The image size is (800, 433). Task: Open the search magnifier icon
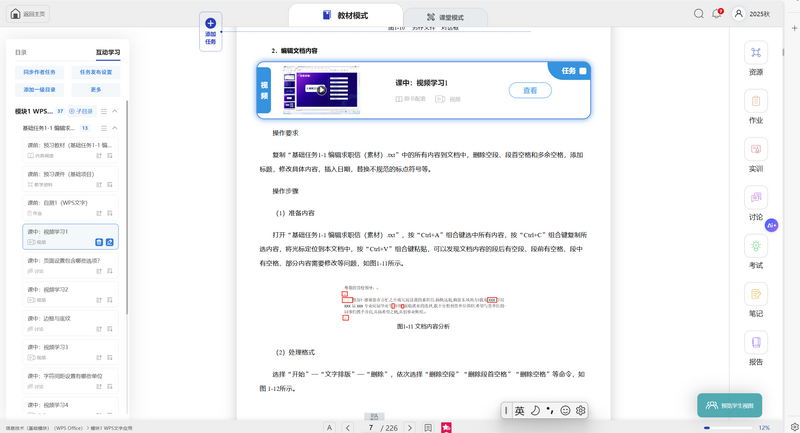pos(698,14)
